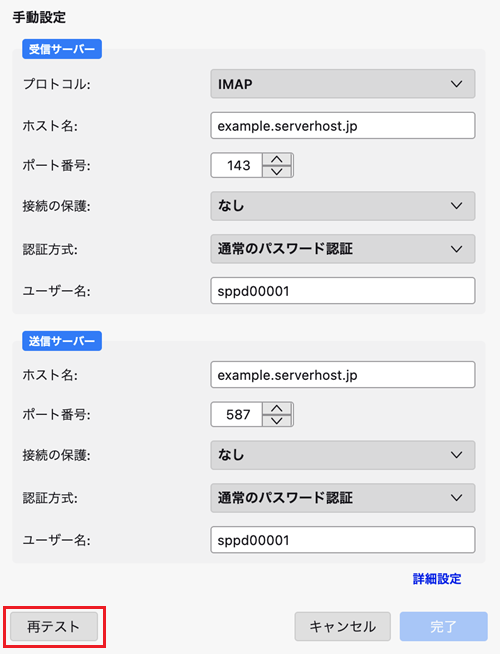The width and height of the screenshot is (500, 654).
Task: Click the 再テスト button
Action: click(54, 626)
